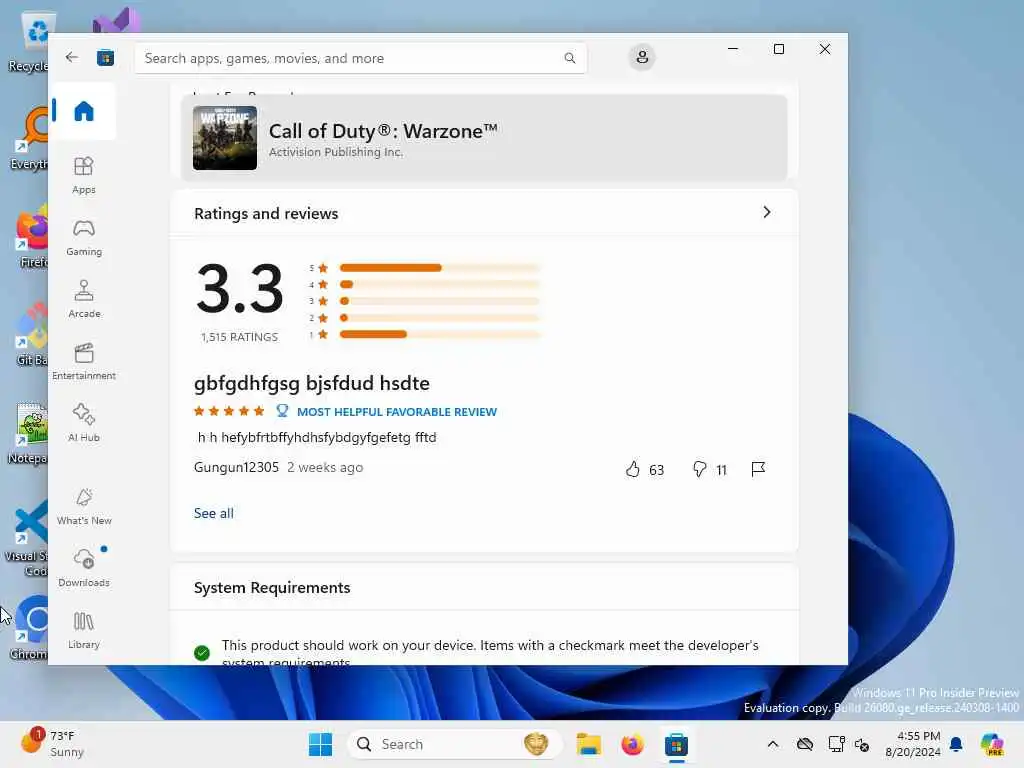The image size is (1024, 768).
Task: Click the Microsoft Store logo icon
Action: pyautogui.click(x=105, y=58)
